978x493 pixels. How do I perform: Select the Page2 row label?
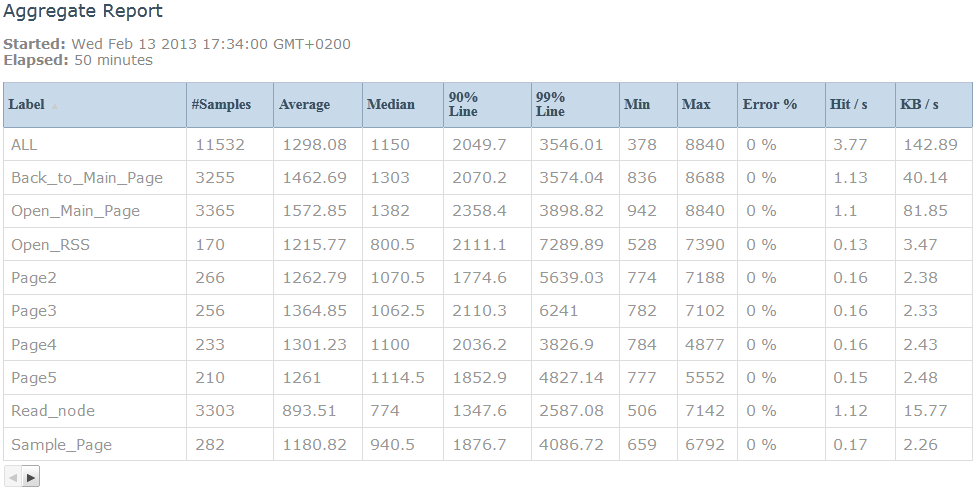pos(34,278)
